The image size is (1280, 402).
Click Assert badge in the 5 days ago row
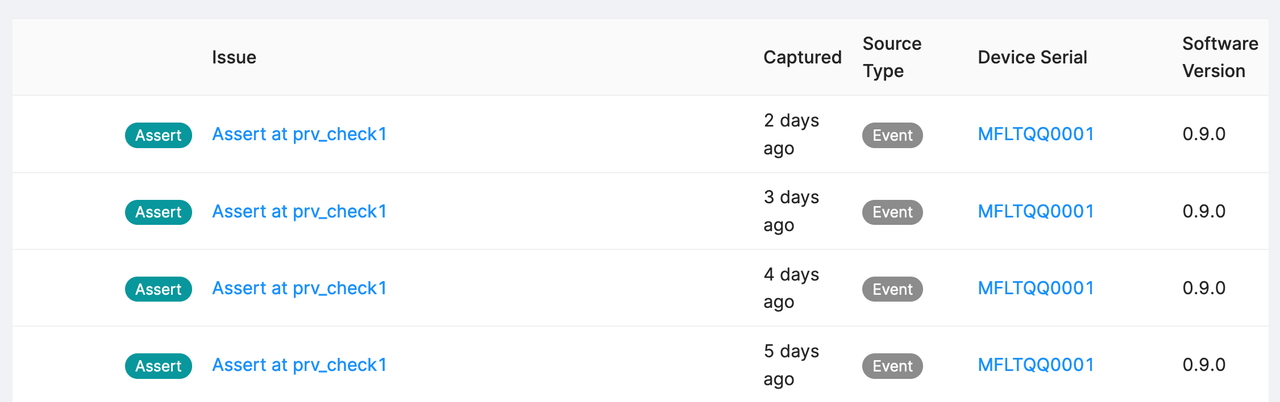point(158,366)
